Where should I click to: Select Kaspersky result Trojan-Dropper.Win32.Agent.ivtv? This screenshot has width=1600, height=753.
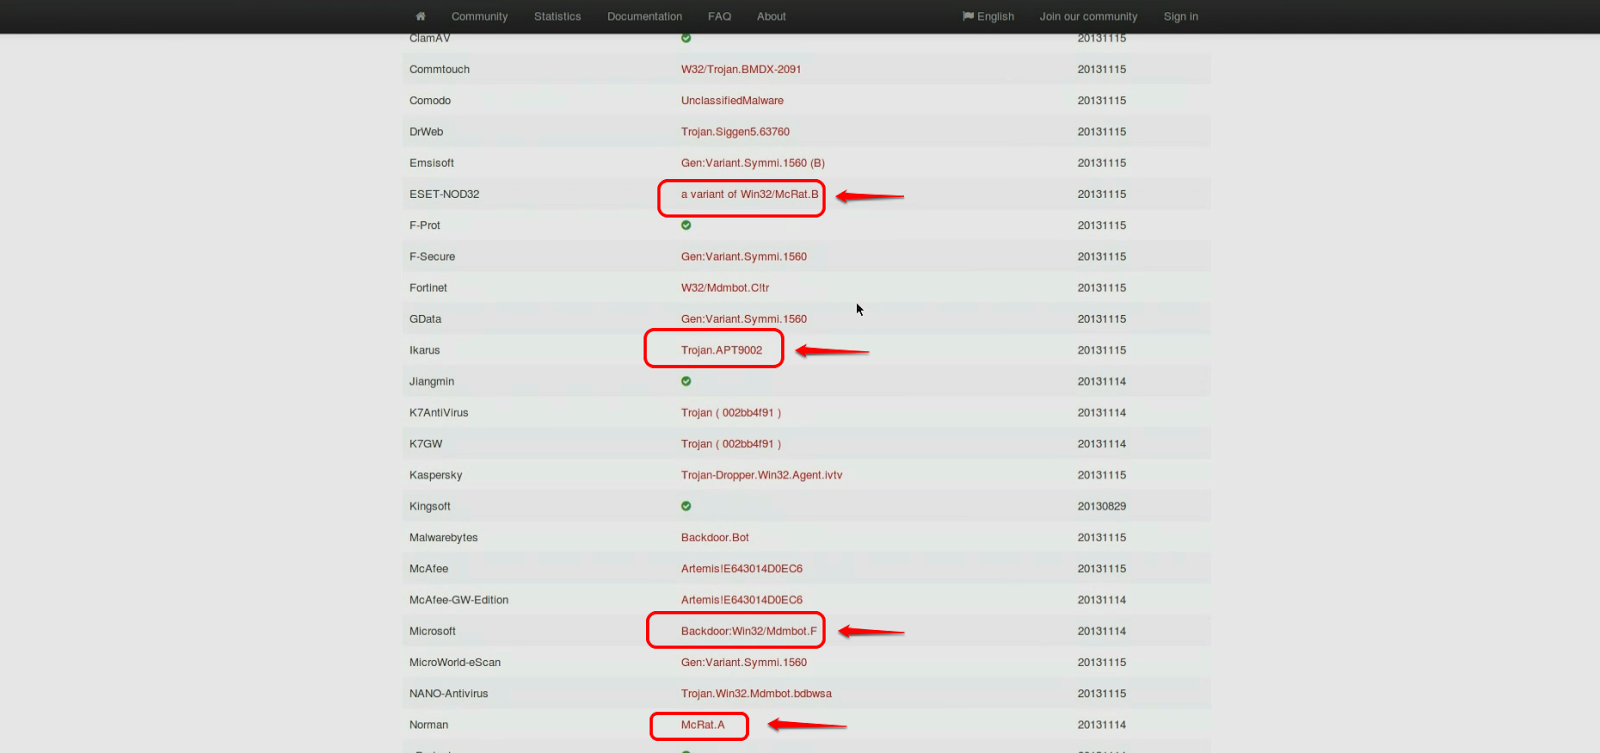762,475
